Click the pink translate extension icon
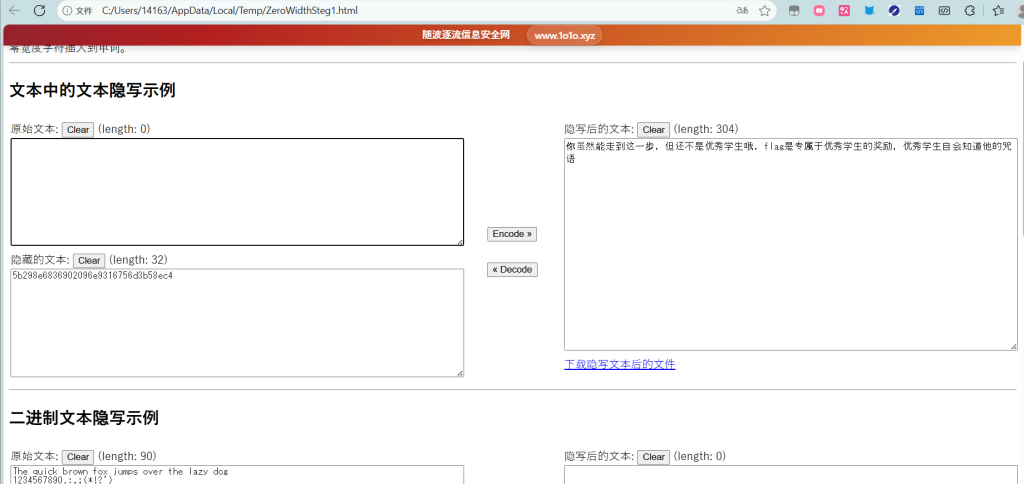The image size is (1024, 484). (x=844, y=10)
